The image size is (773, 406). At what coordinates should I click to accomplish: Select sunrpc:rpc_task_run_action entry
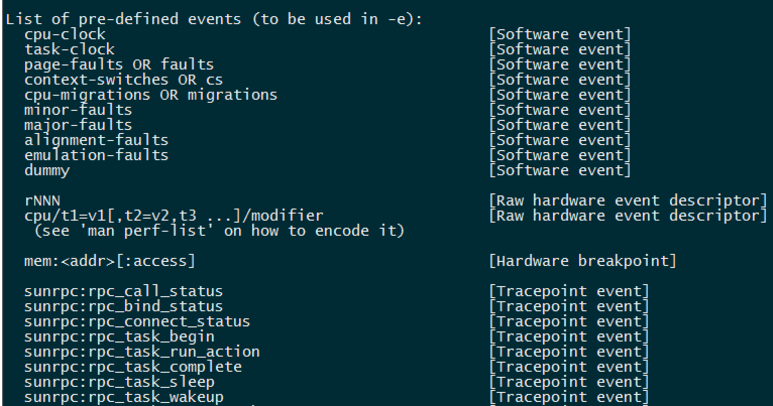[141, 352]
